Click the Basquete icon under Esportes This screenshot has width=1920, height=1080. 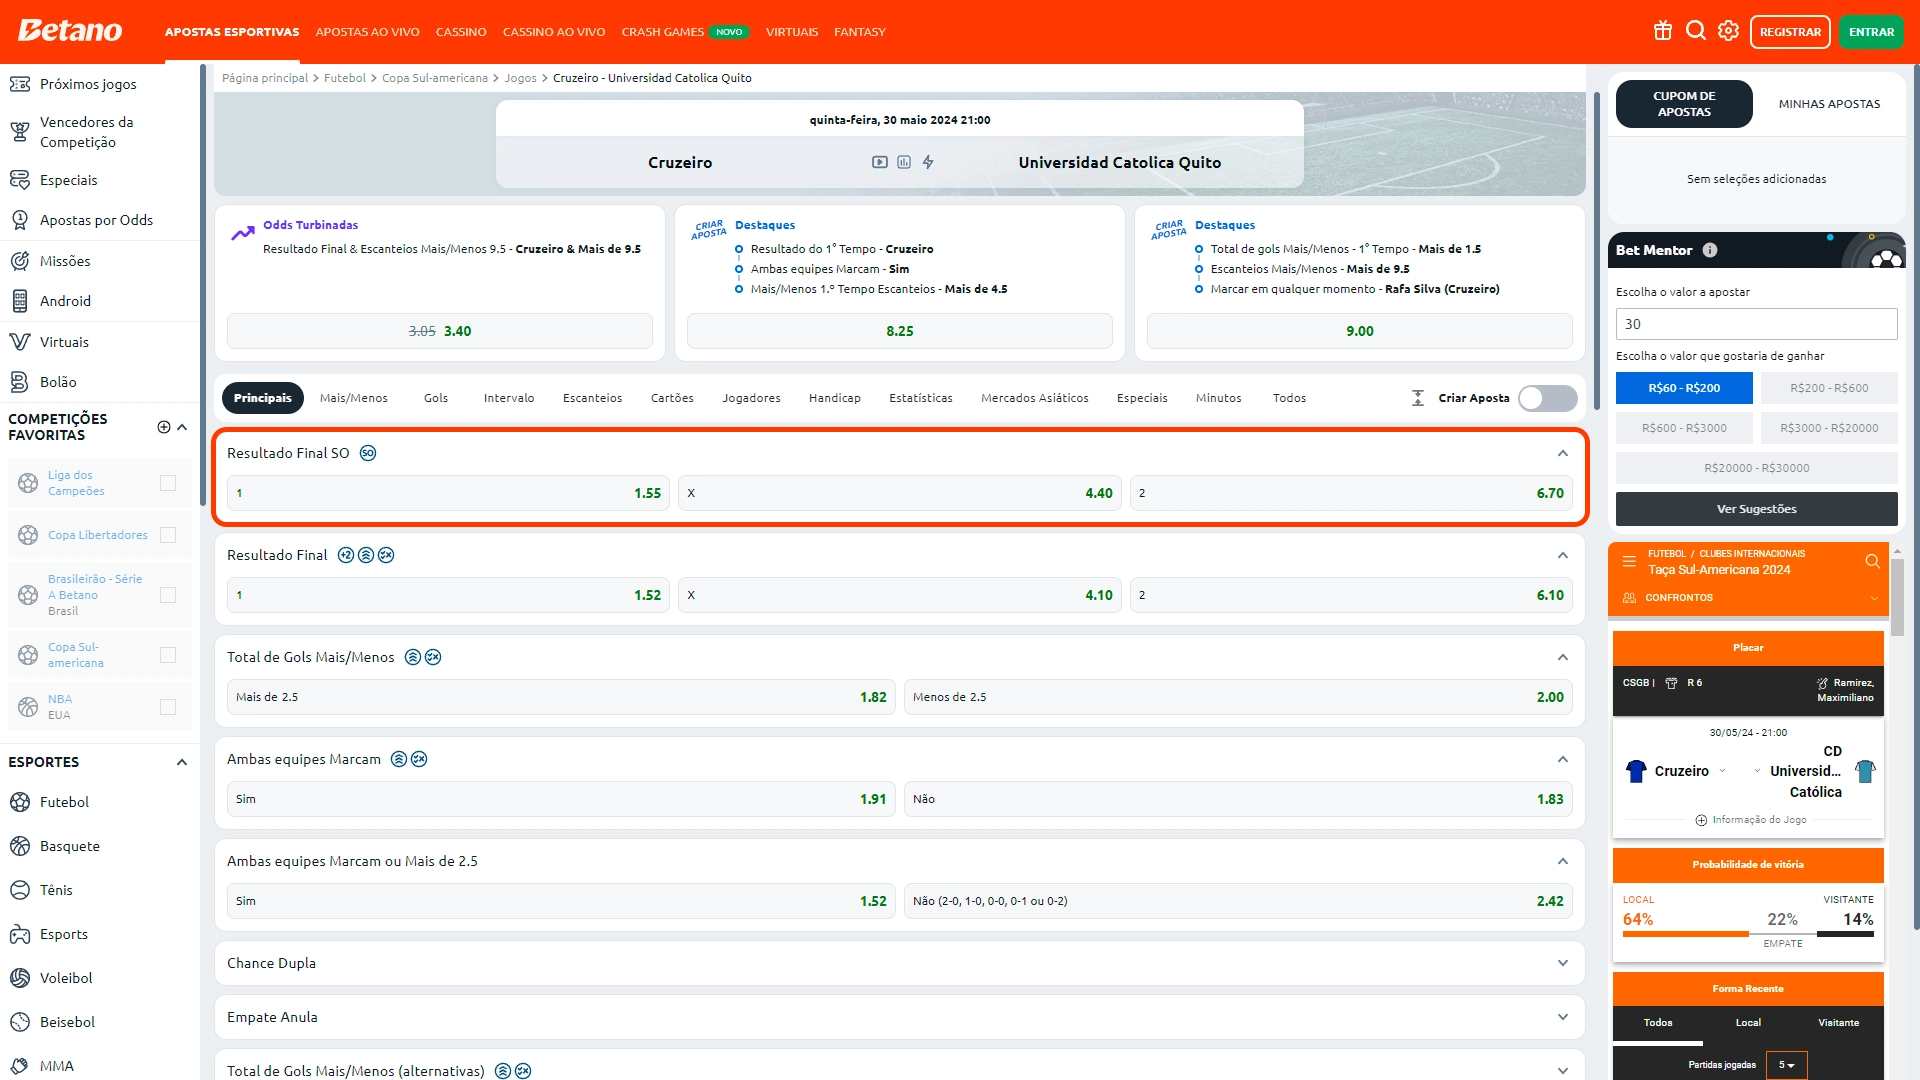point(20,846)
